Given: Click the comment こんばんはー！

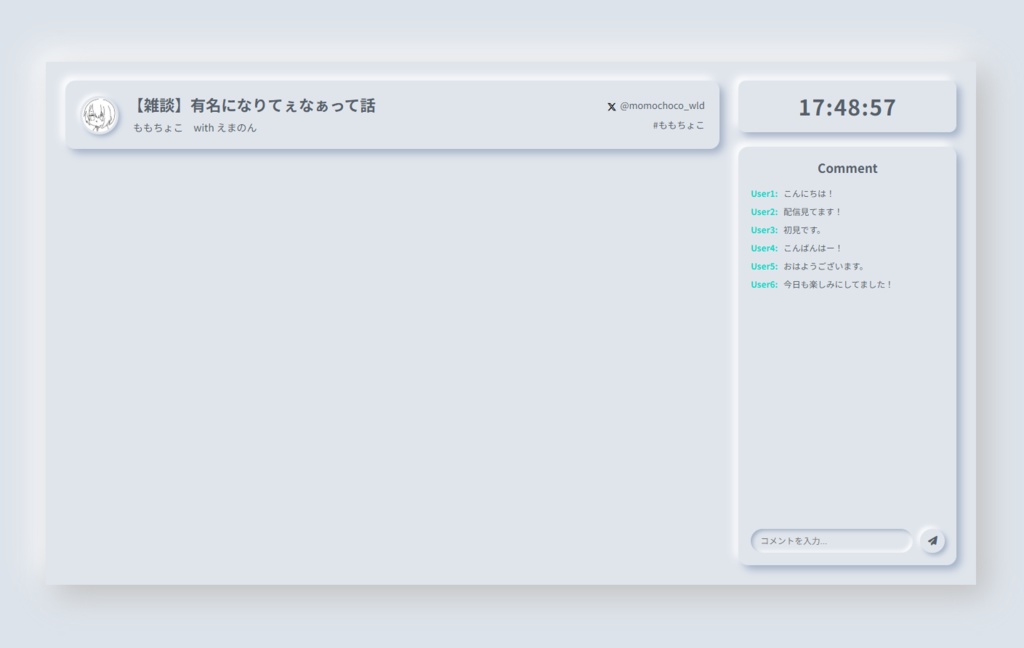Looking at the screenshot, I should 813,249.
